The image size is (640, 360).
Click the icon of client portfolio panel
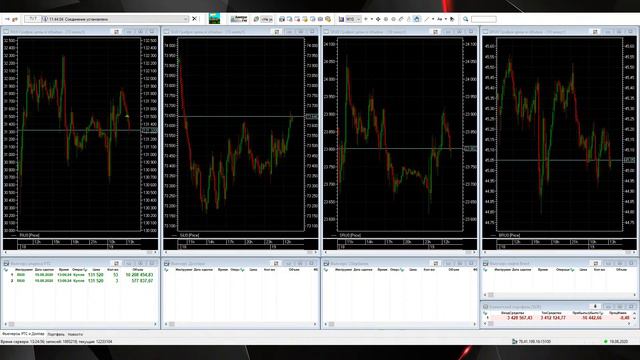(486, 307)
